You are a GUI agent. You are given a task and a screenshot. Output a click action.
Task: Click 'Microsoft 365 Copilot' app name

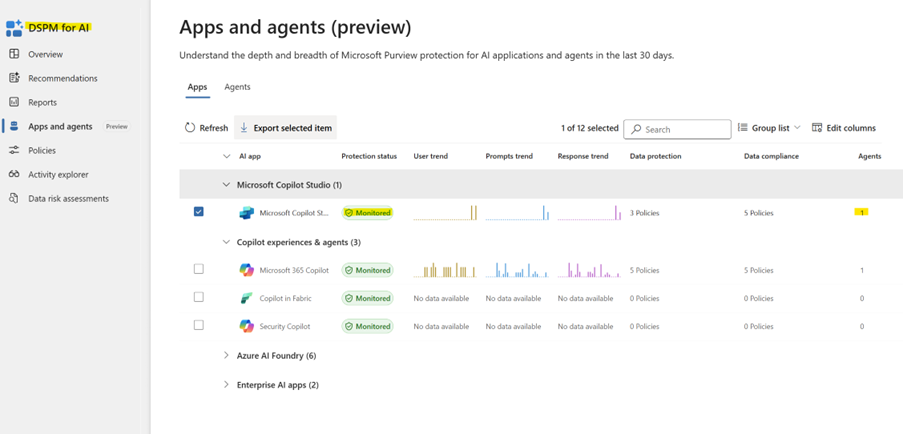coord(294,270)
